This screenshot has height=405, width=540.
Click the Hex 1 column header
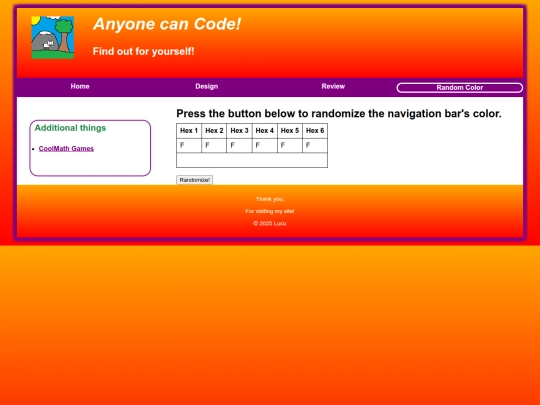pos(189,131)
